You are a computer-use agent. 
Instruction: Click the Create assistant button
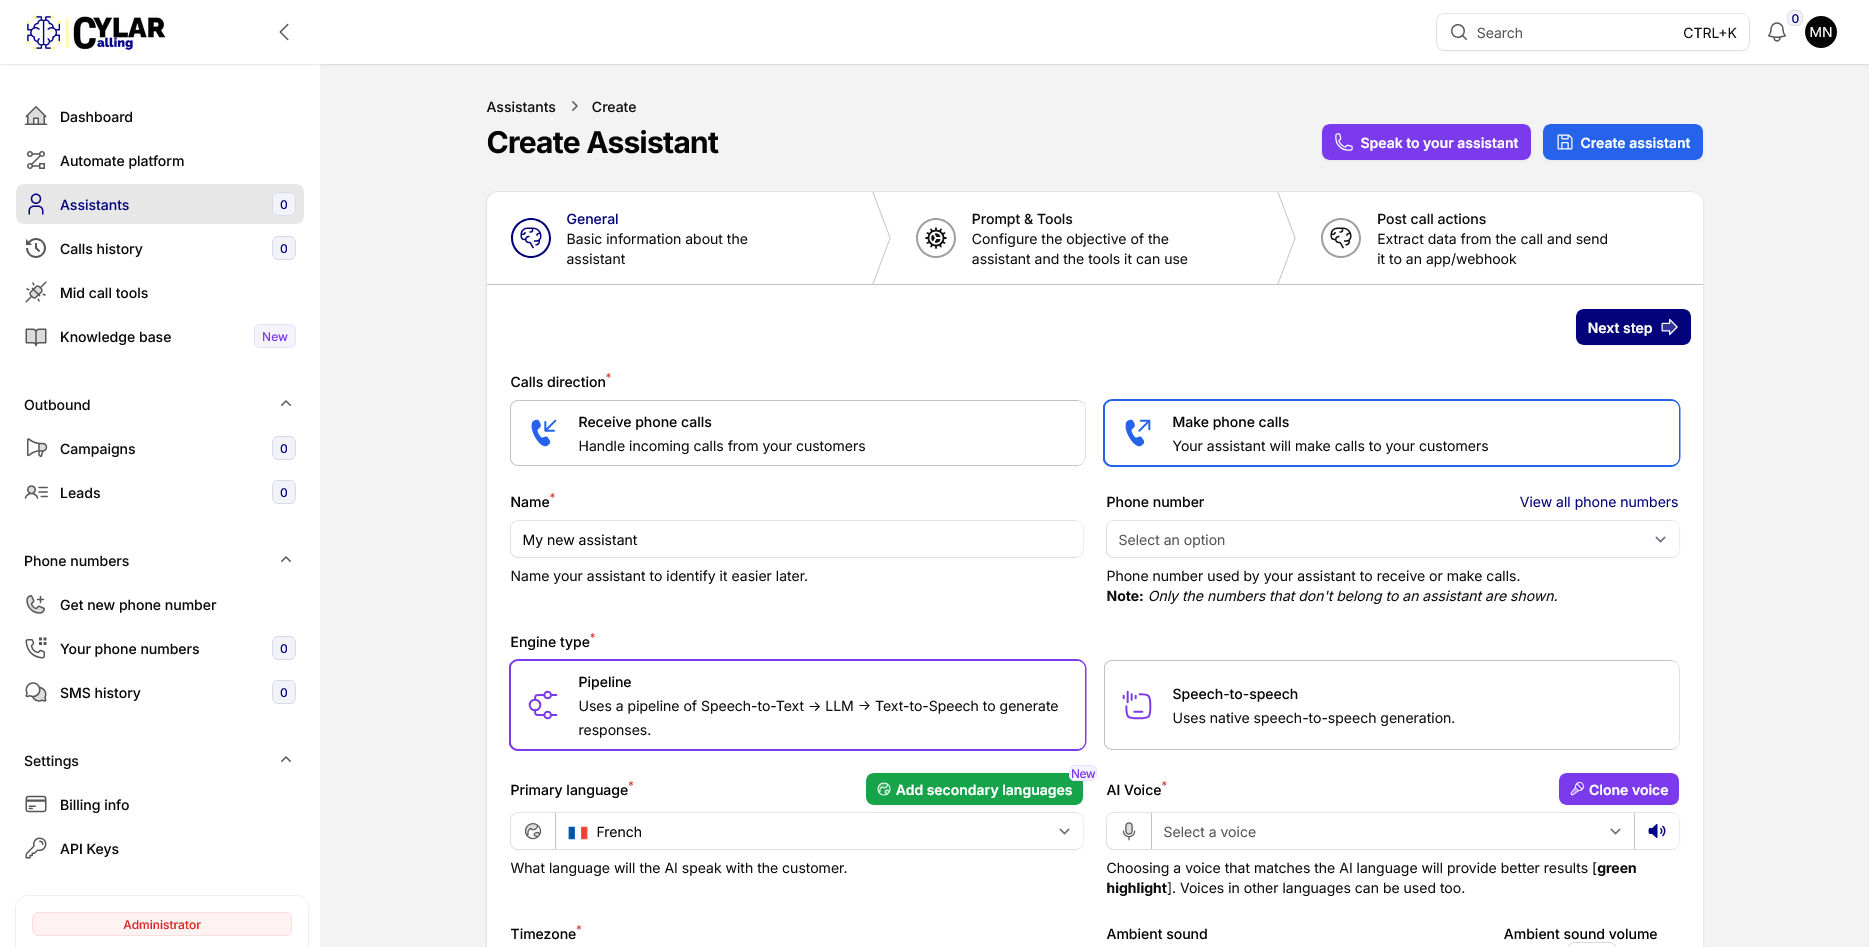click(x=1622, y=142)
